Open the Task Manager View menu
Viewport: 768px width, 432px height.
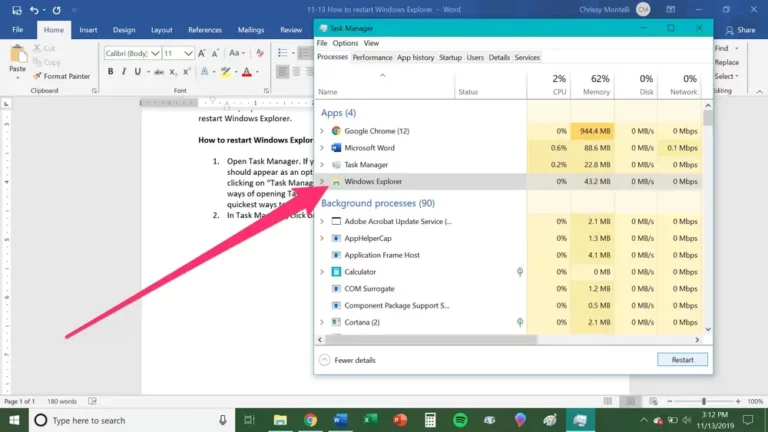click(x=371, y=43)
